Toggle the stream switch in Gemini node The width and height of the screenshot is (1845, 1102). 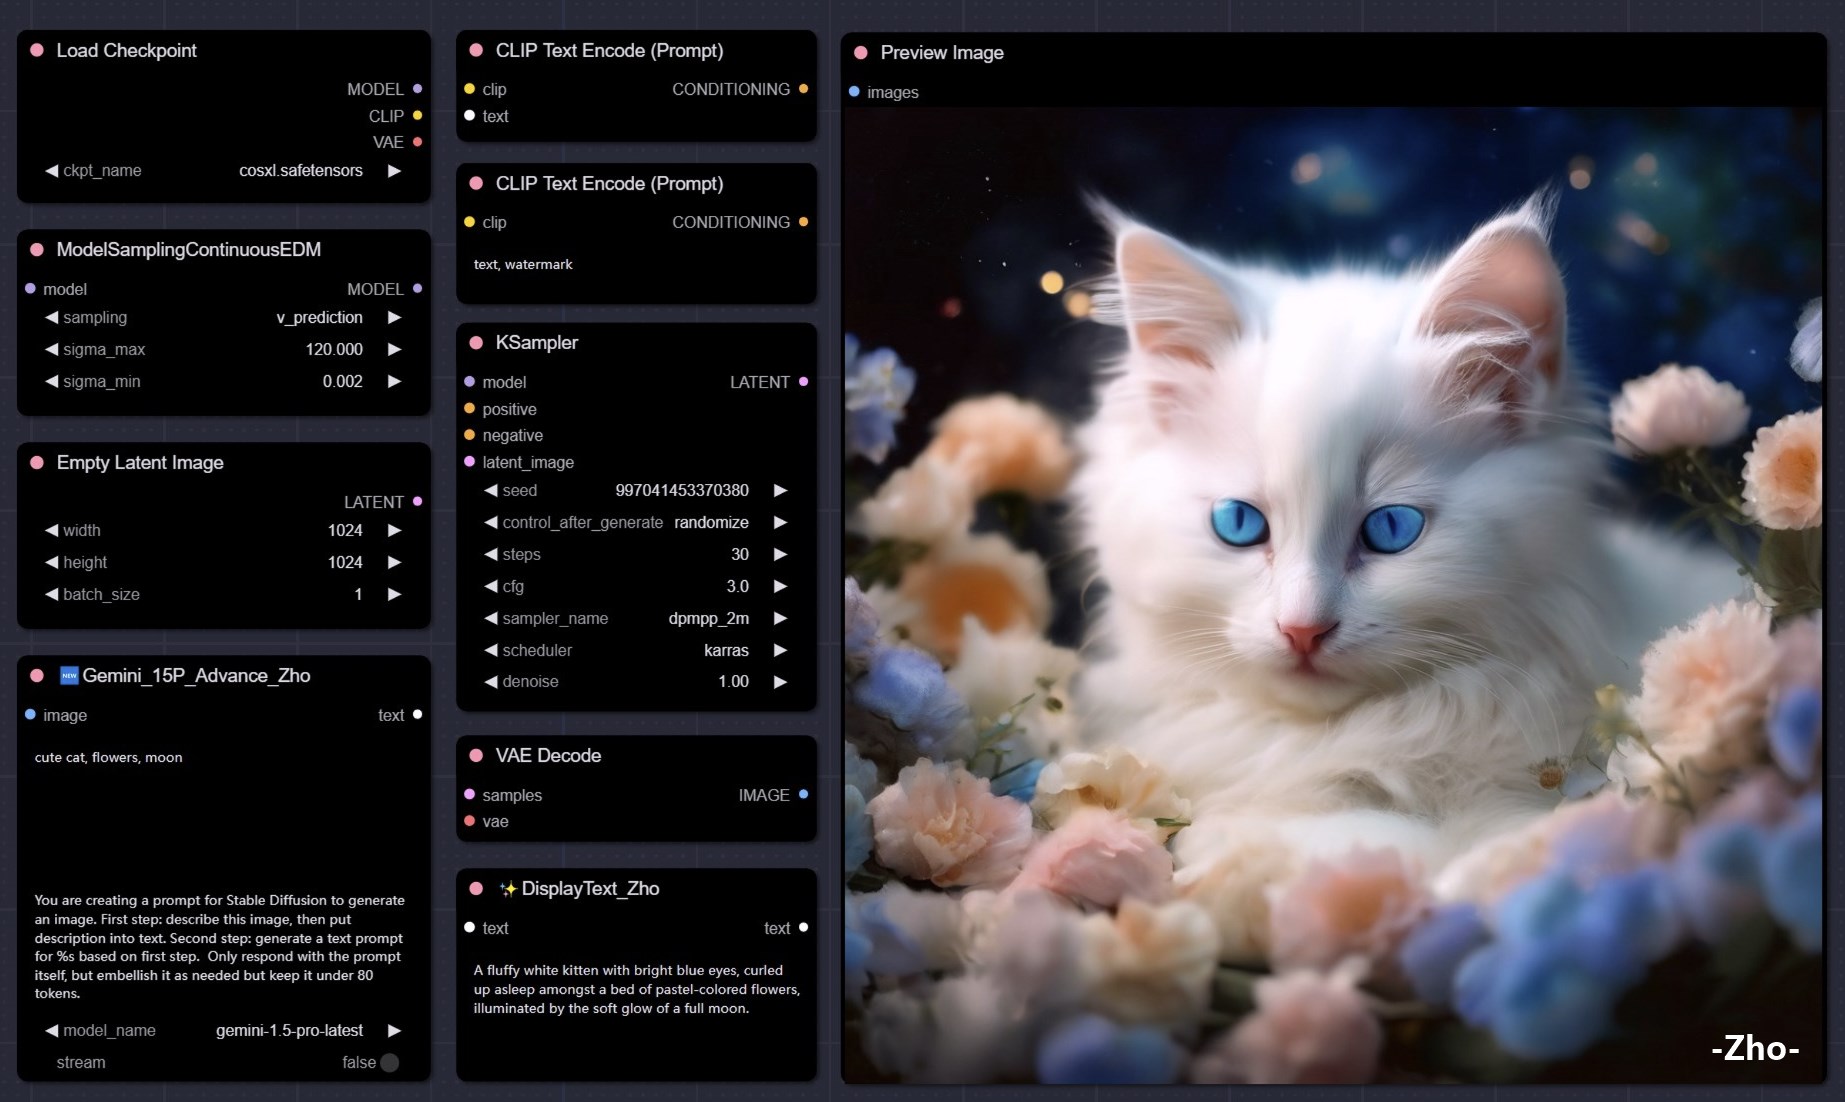pos(389,1063)
